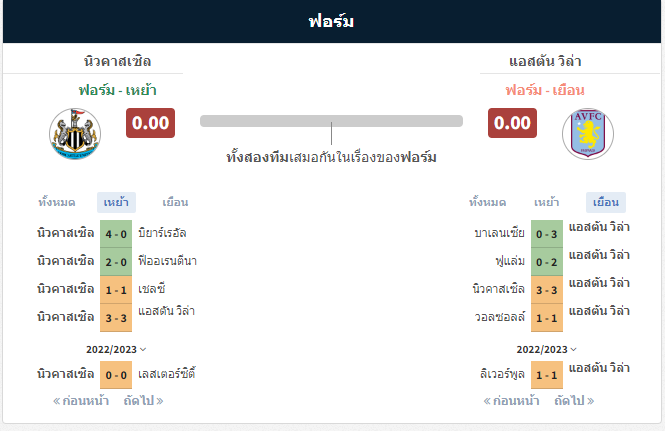Screen dimensions: 665x431
Task: Select the เหย้า filter under Aston Villa
Action: pos(546,202)
